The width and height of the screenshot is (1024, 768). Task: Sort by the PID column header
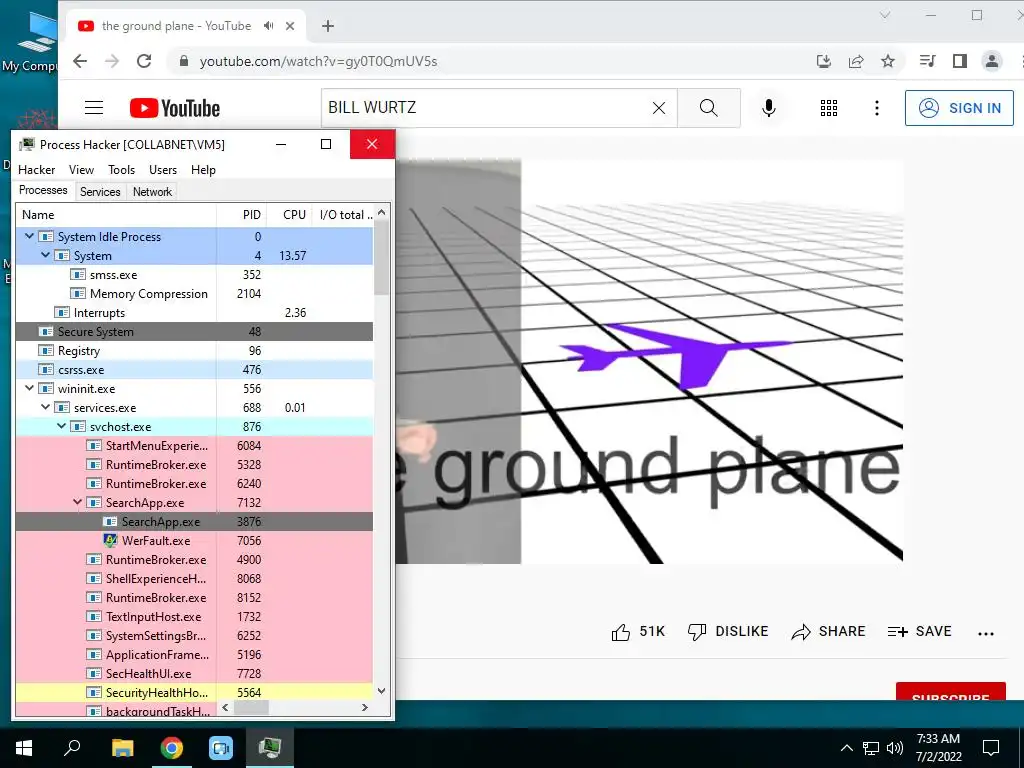point(241,215)
